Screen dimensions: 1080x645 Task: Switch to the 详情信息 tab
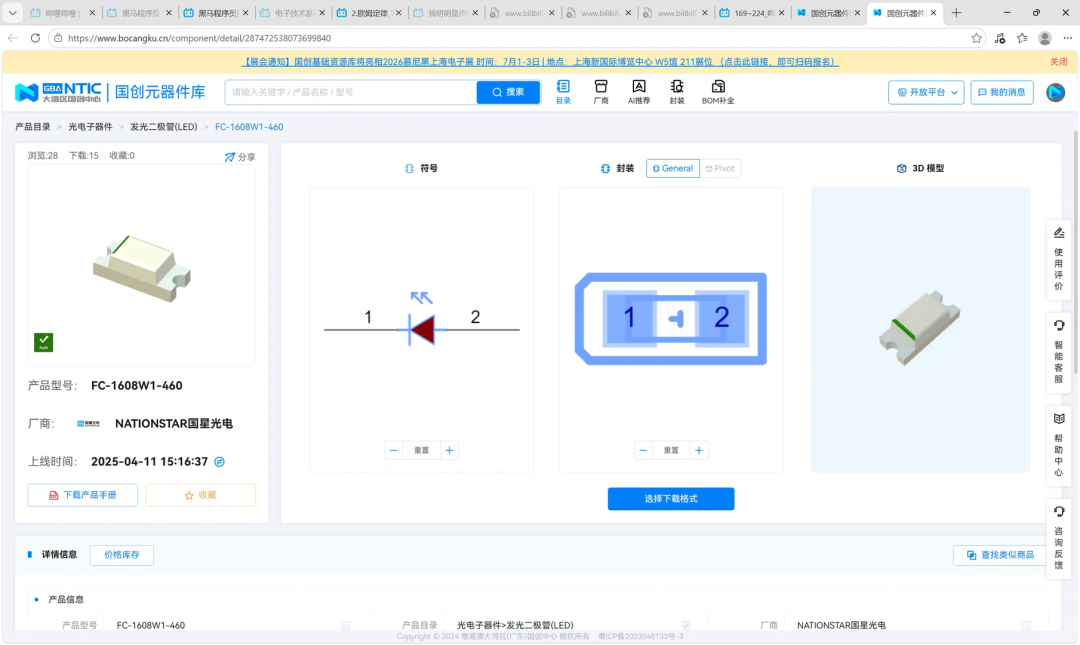click(x=59, y=555)
